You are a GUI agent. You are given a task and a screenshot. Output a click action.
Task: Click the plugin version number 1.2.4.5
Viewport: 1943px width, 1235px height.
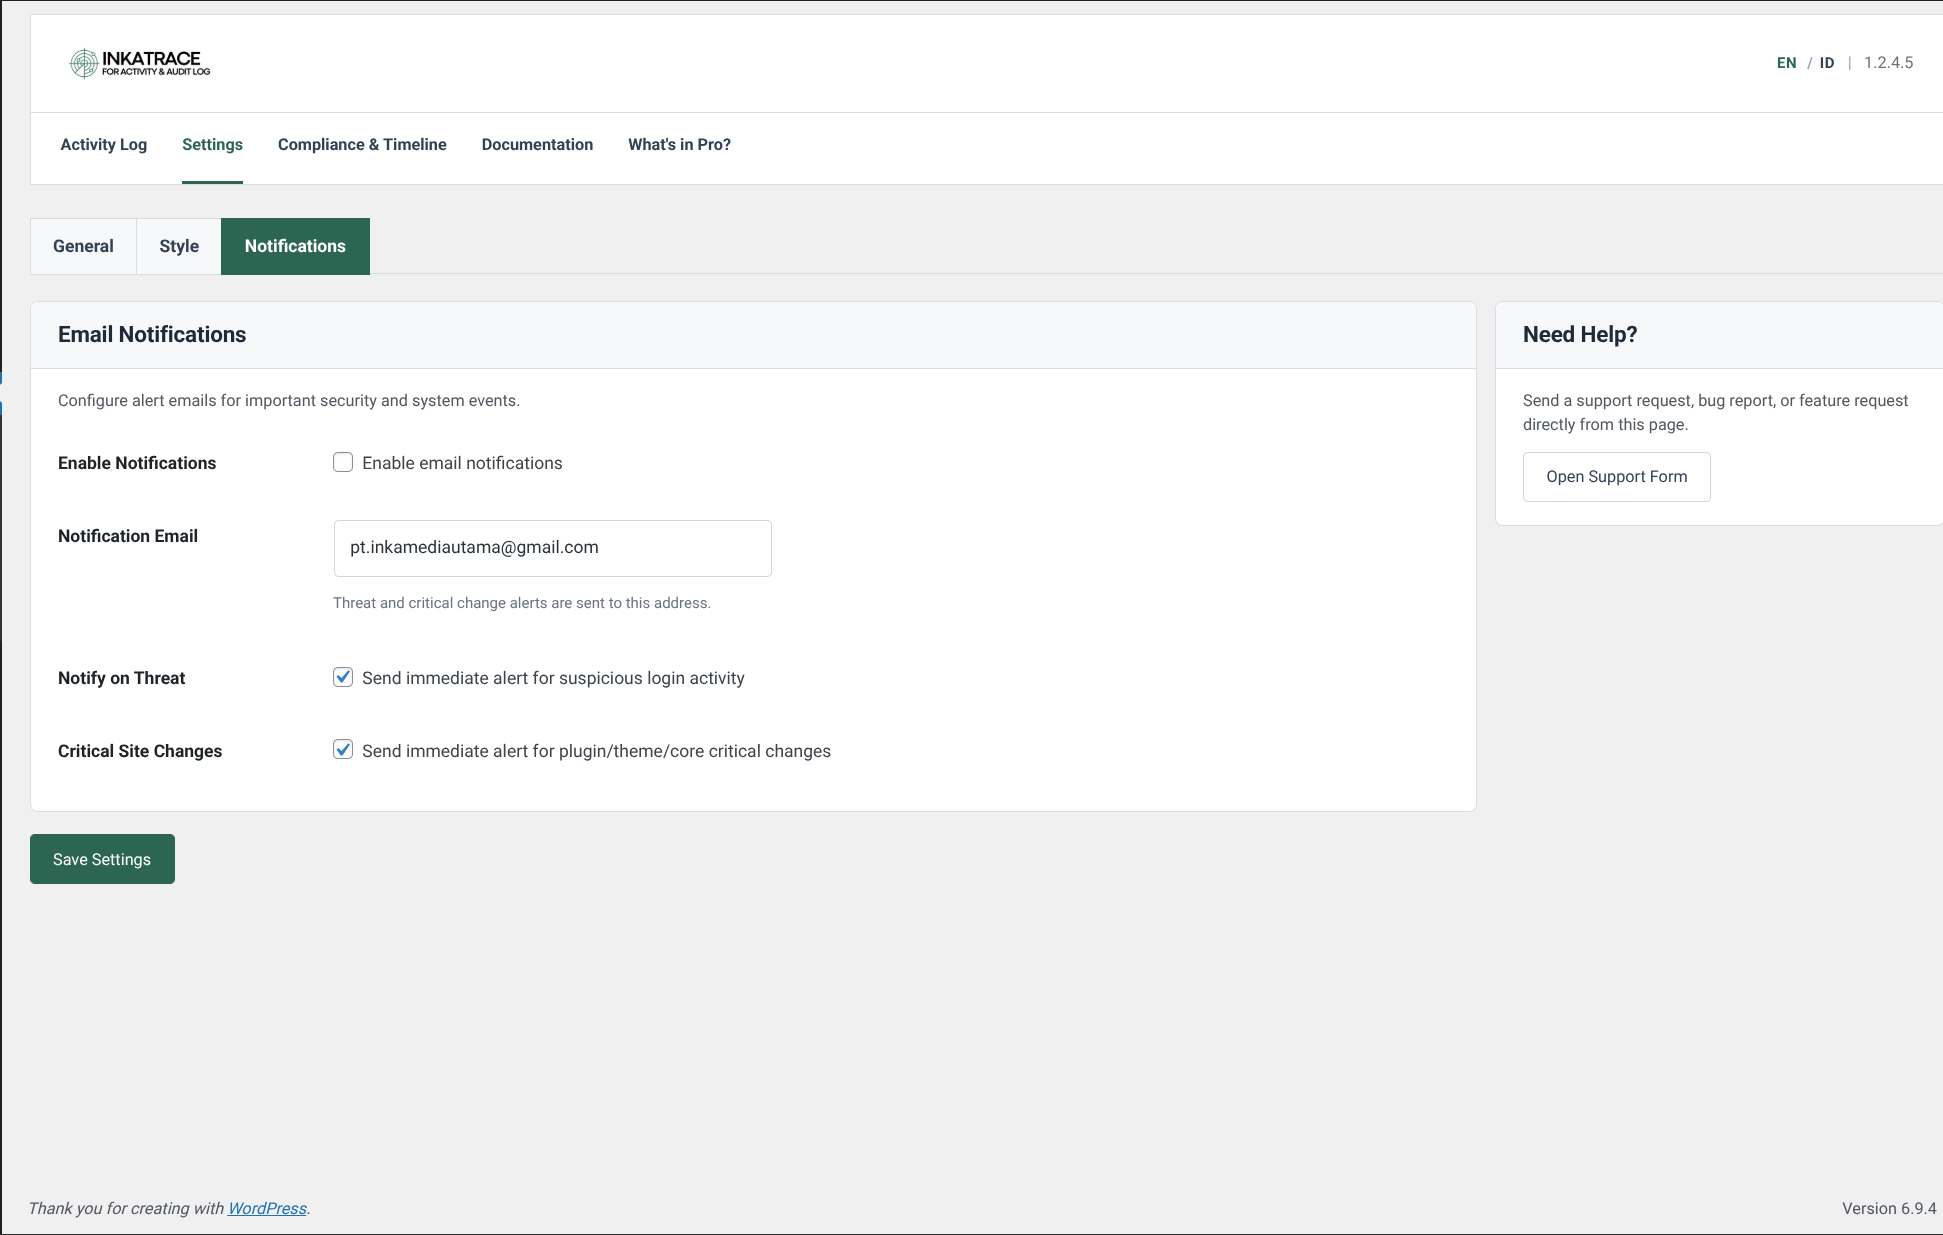tap(1888, 62)
